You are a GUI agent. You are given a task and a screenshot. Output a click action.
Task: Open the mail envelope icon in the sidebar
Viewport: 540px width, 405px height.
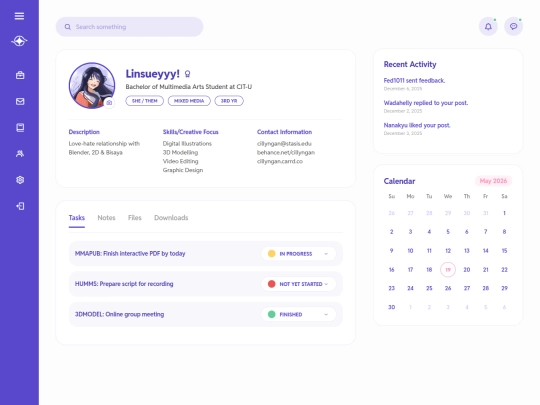tap(20, 101)
